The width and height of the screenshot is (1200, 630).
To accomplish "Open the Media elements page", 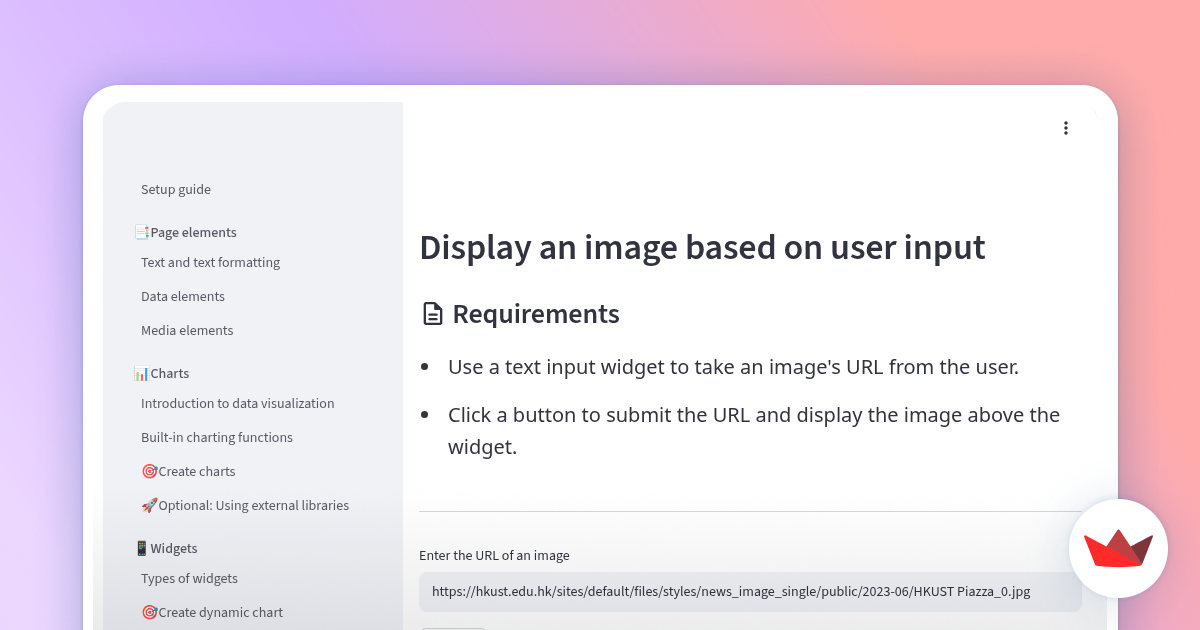I will coord(187,331).
